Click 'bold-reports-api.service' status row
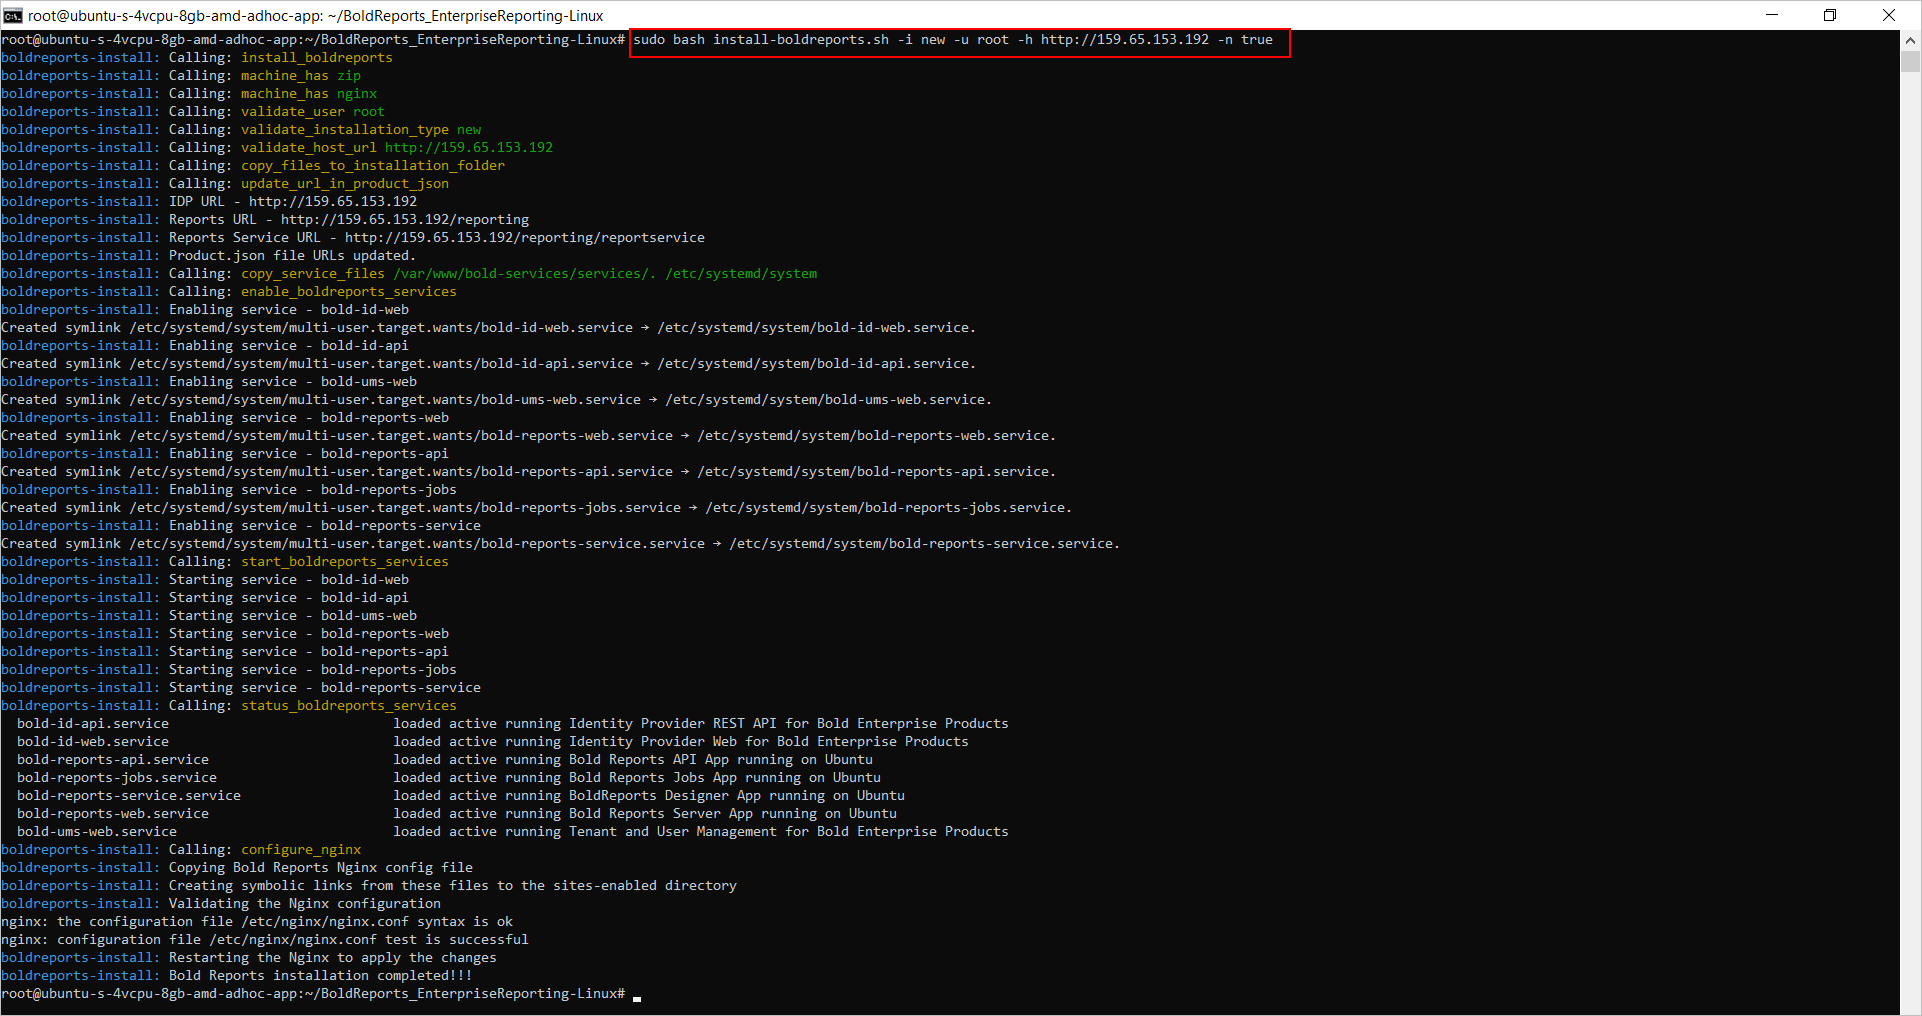Viewport: 1922px width, 1016px height. pos(445,760)
